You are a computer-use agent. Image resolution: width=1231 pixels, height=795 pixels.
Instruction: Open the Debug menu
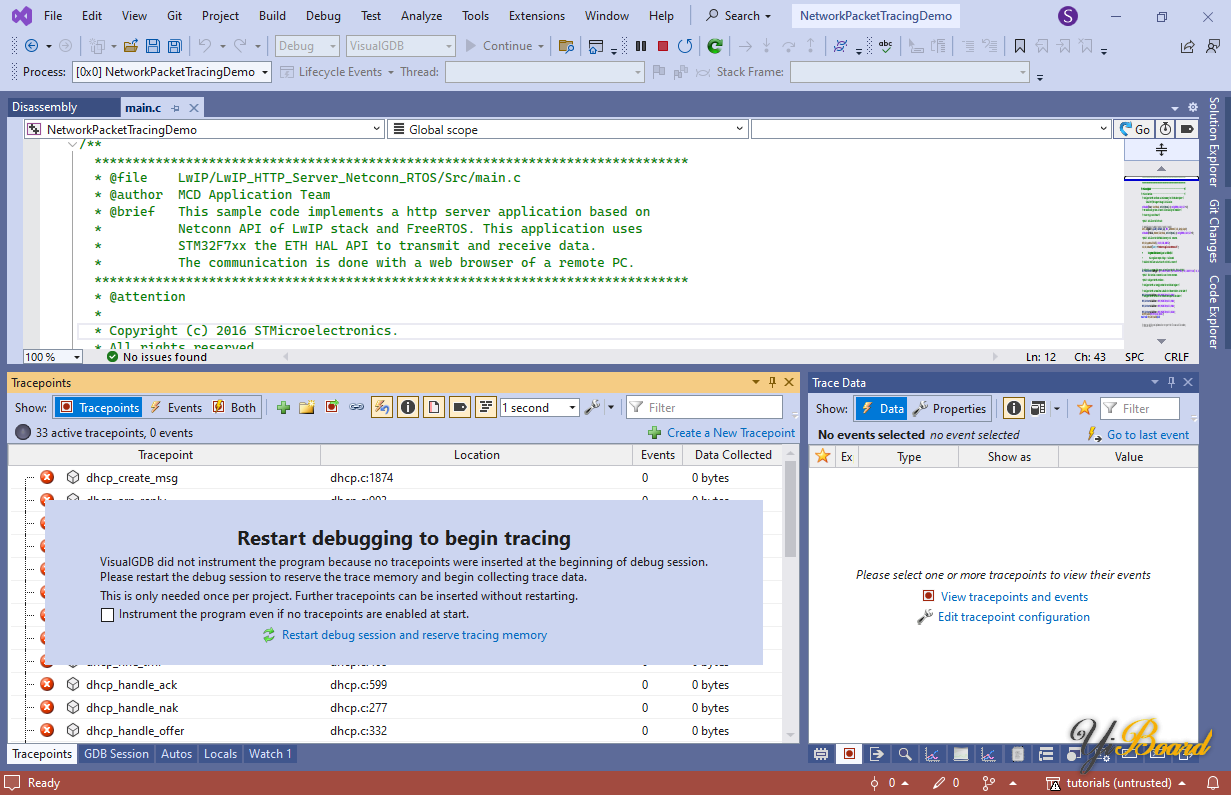[x=323, y=16]
